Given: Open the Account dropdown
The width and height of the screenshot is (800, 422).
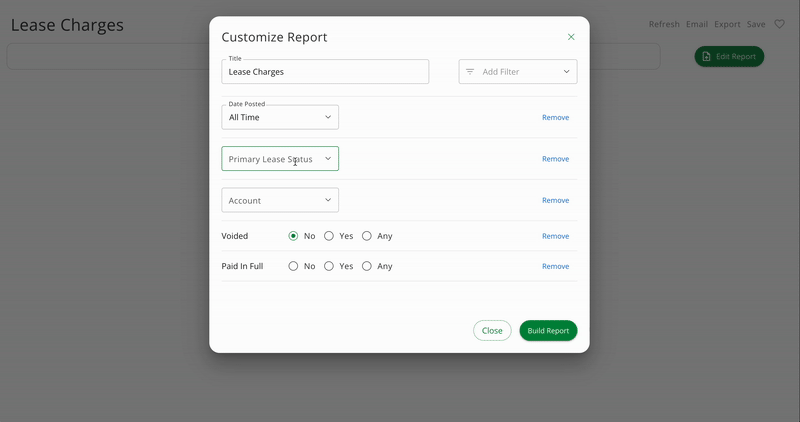Looking at the screenshot, I should [x=280, y=200].
